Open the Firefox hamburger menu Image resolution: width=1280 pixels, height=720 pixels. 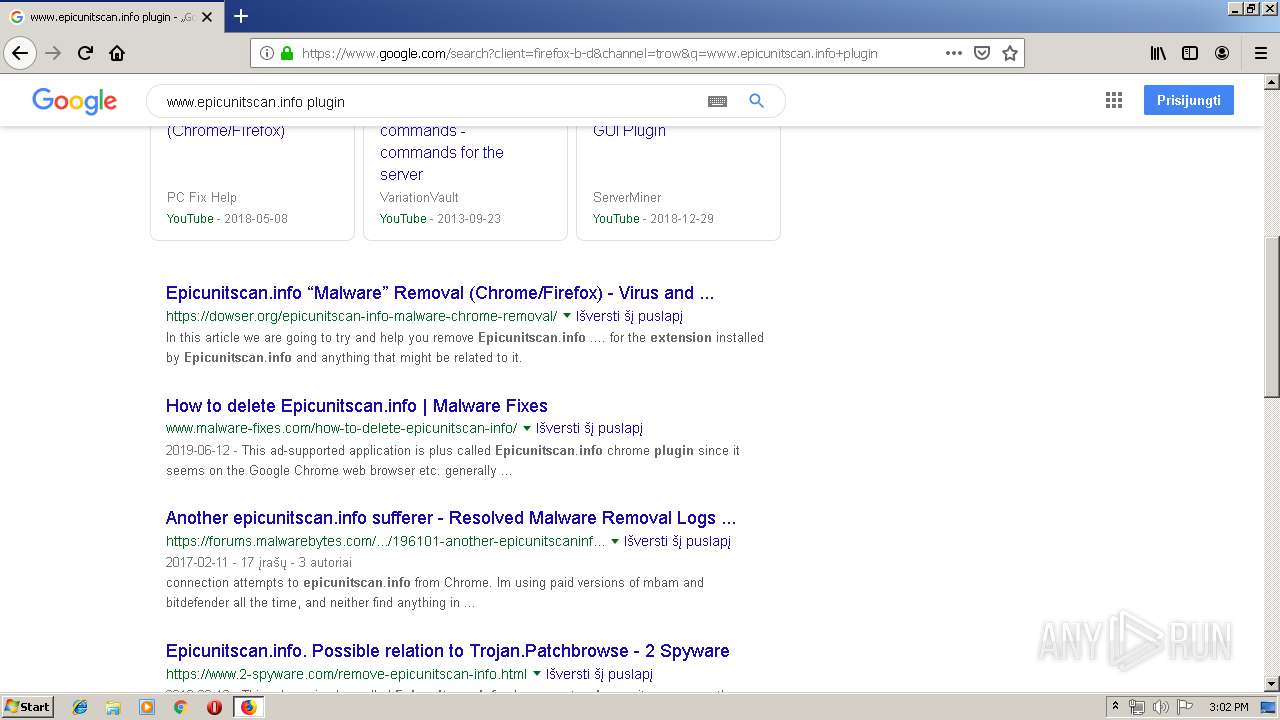[x=1261, y=53]
